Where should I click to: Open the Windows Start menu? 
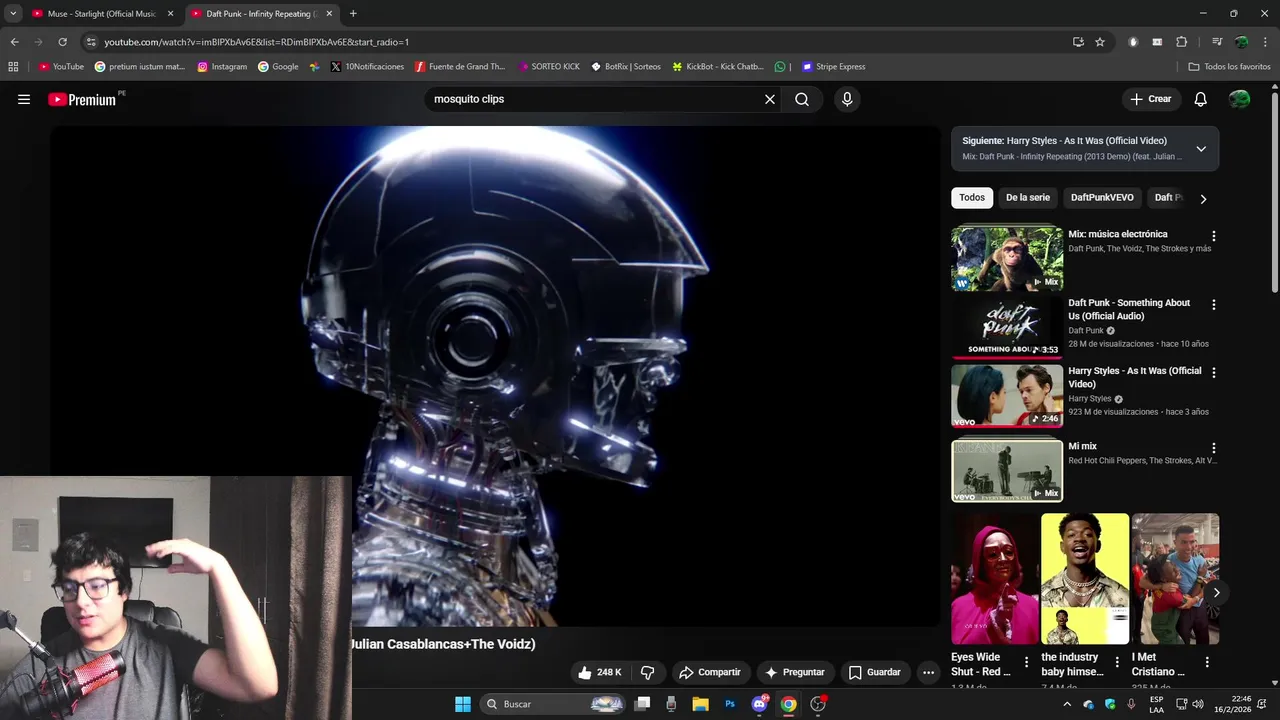point(463,704)
